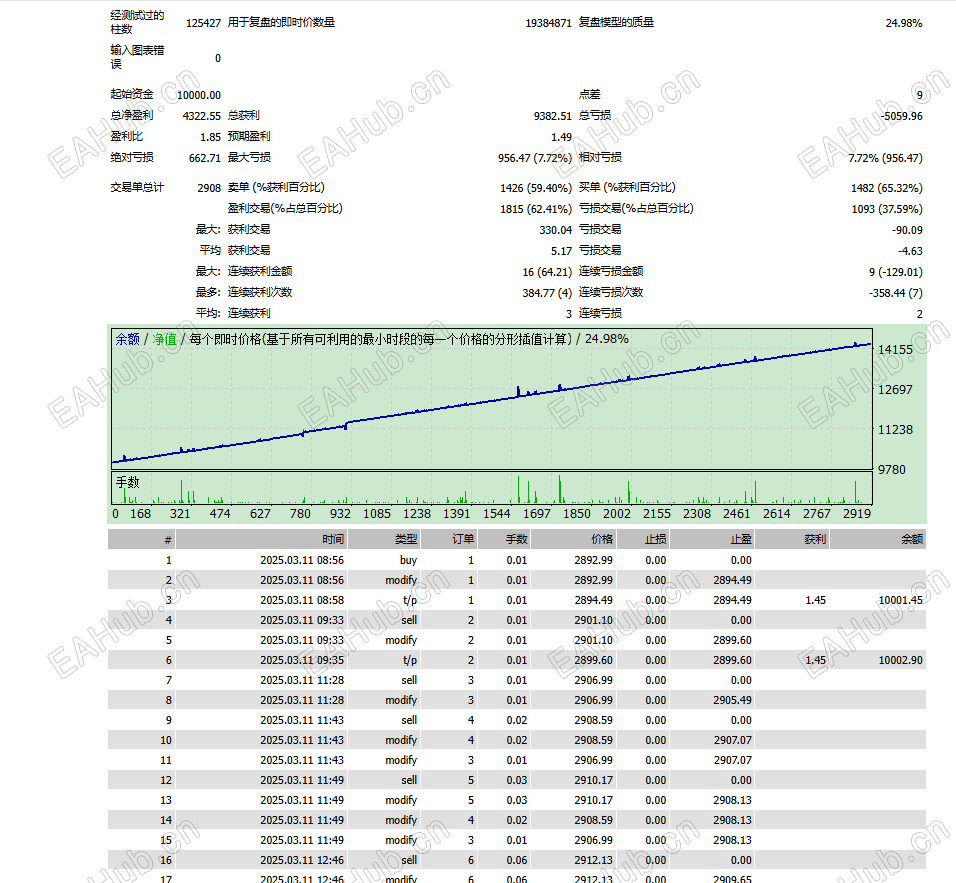This screenshot has width=956, height=883.
Task: Click the 止盈 column header
Action: 741,539
